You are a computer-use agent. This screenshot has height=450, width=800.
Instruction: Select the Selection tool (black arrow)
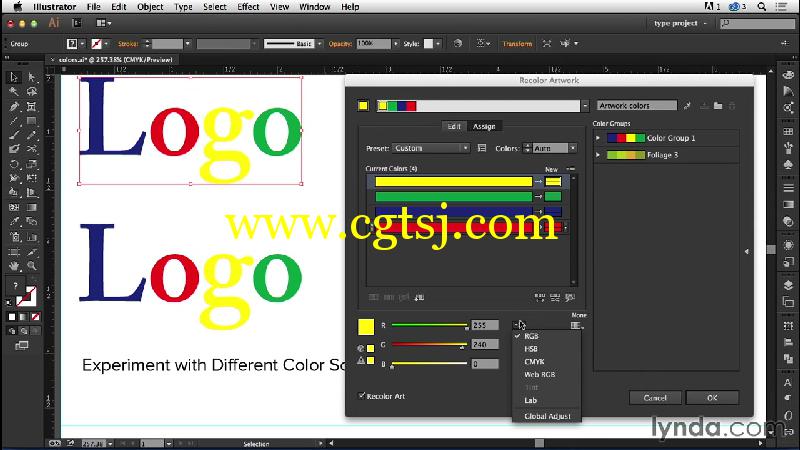[14, 77]
